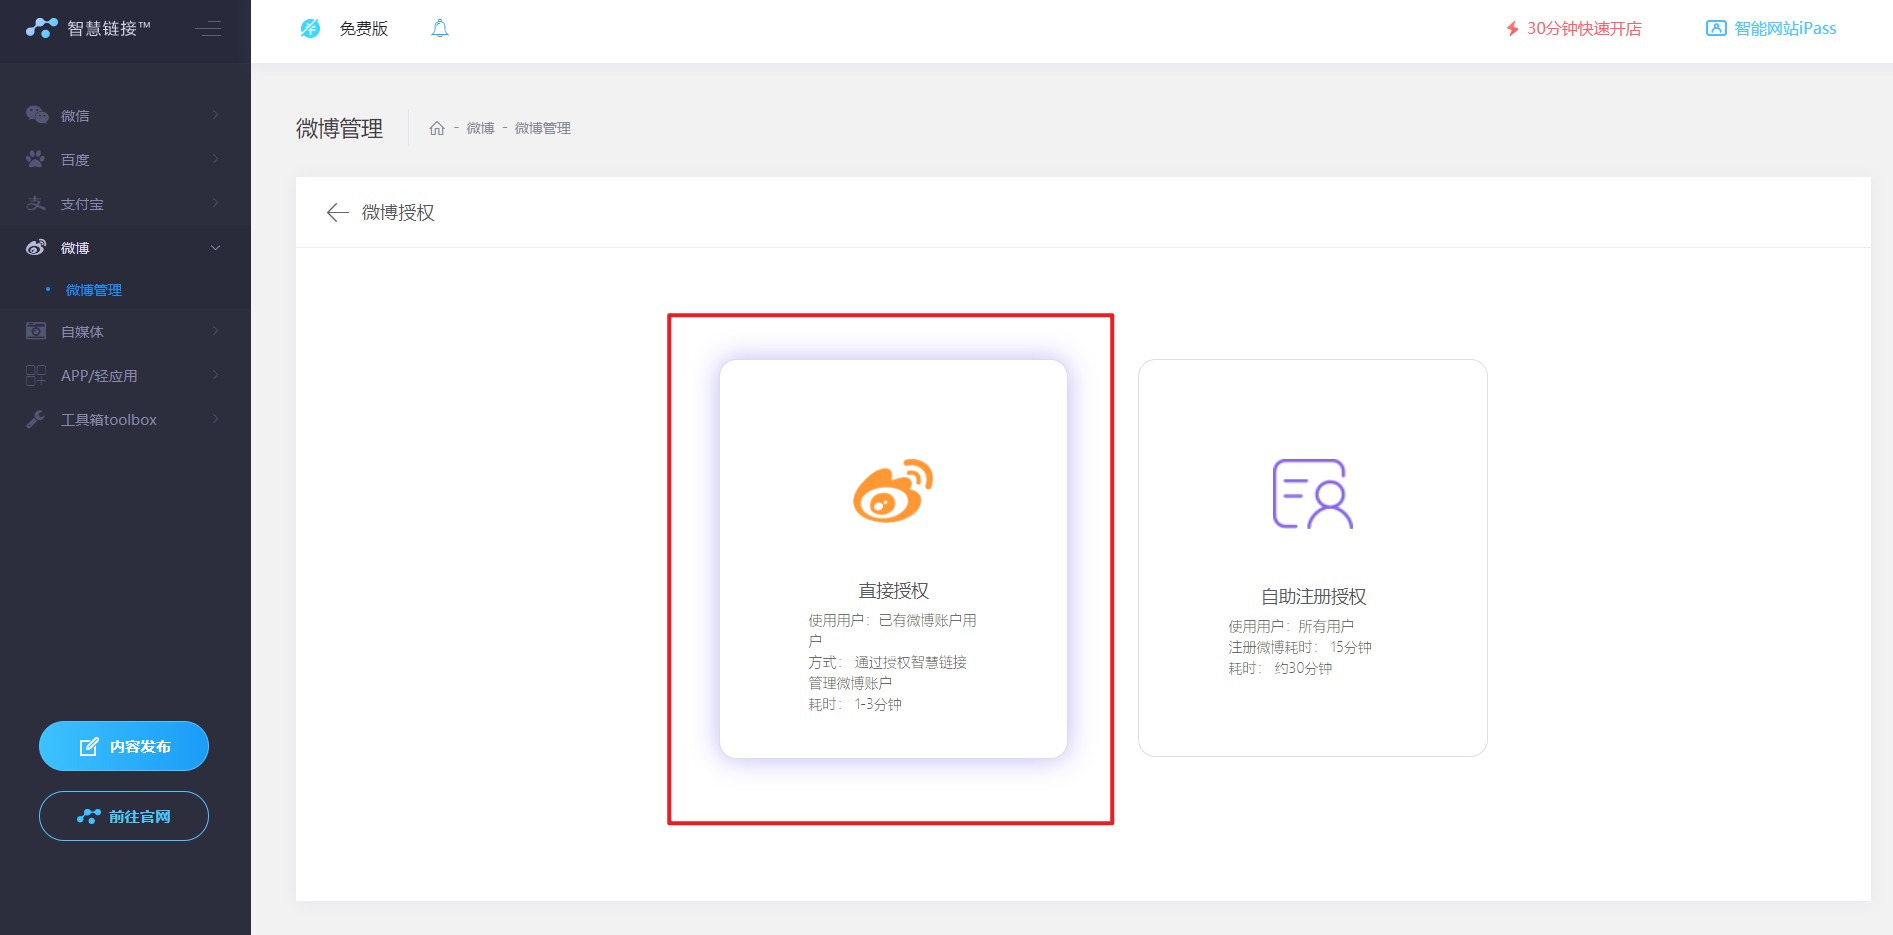
Task: Open the APP/轻应用 sidebar menu
Action: point(125,375)
